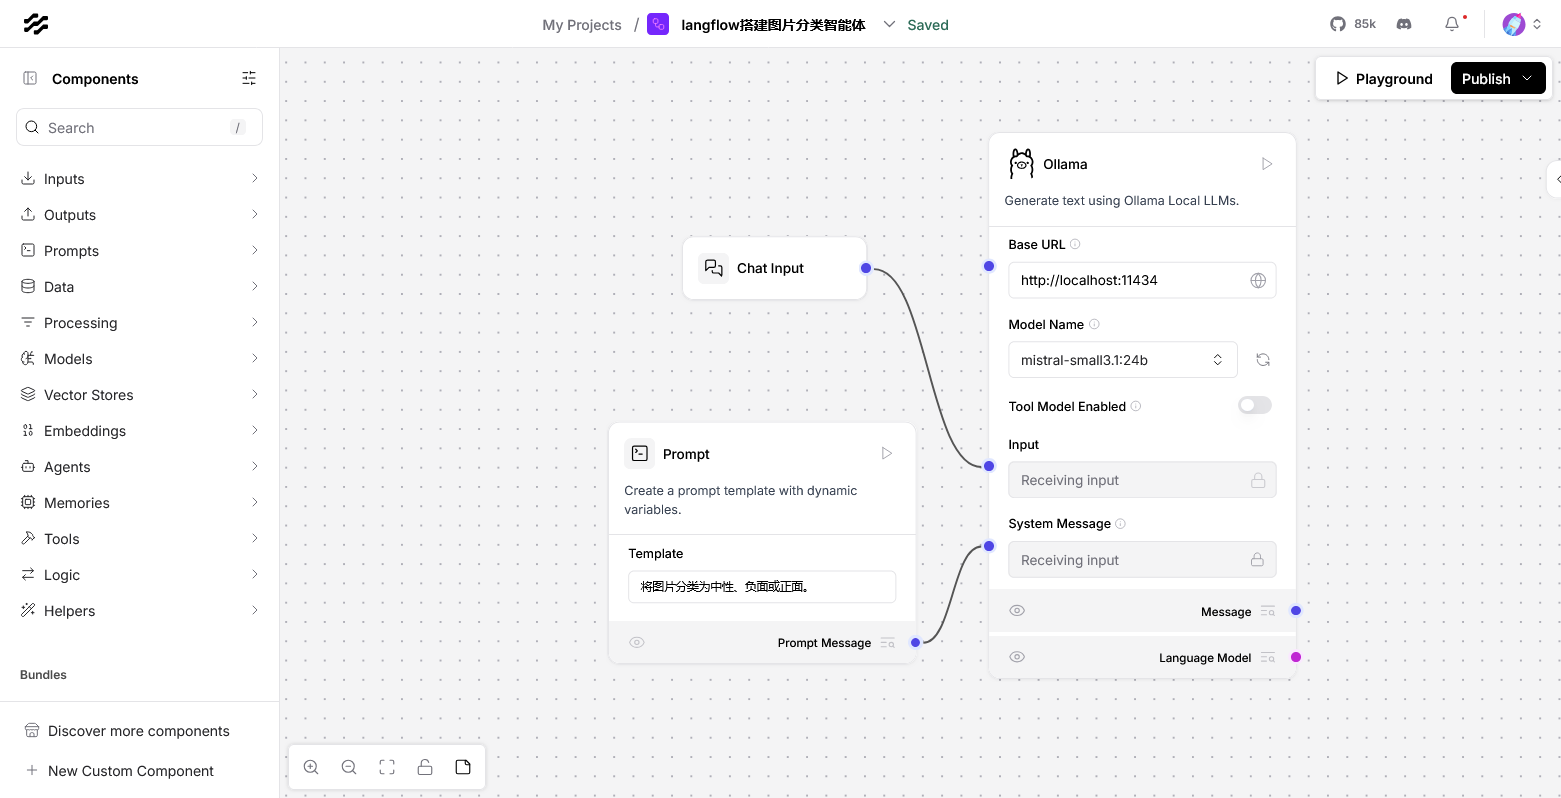Go to My Projects breadcrumb
Screen dimensions: 1561x798
pos(582,25)
